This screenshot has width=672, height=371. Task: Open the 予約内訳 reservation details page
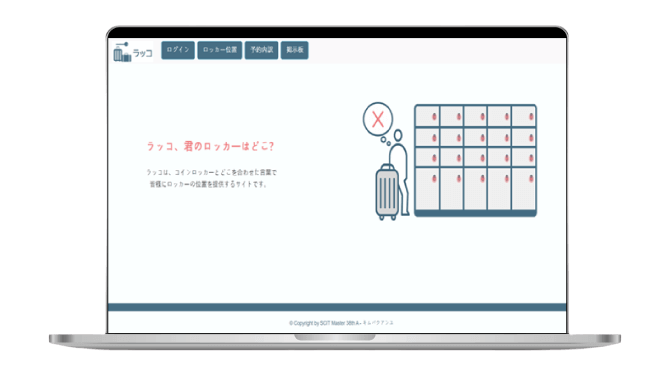click(x=261, y=50)
